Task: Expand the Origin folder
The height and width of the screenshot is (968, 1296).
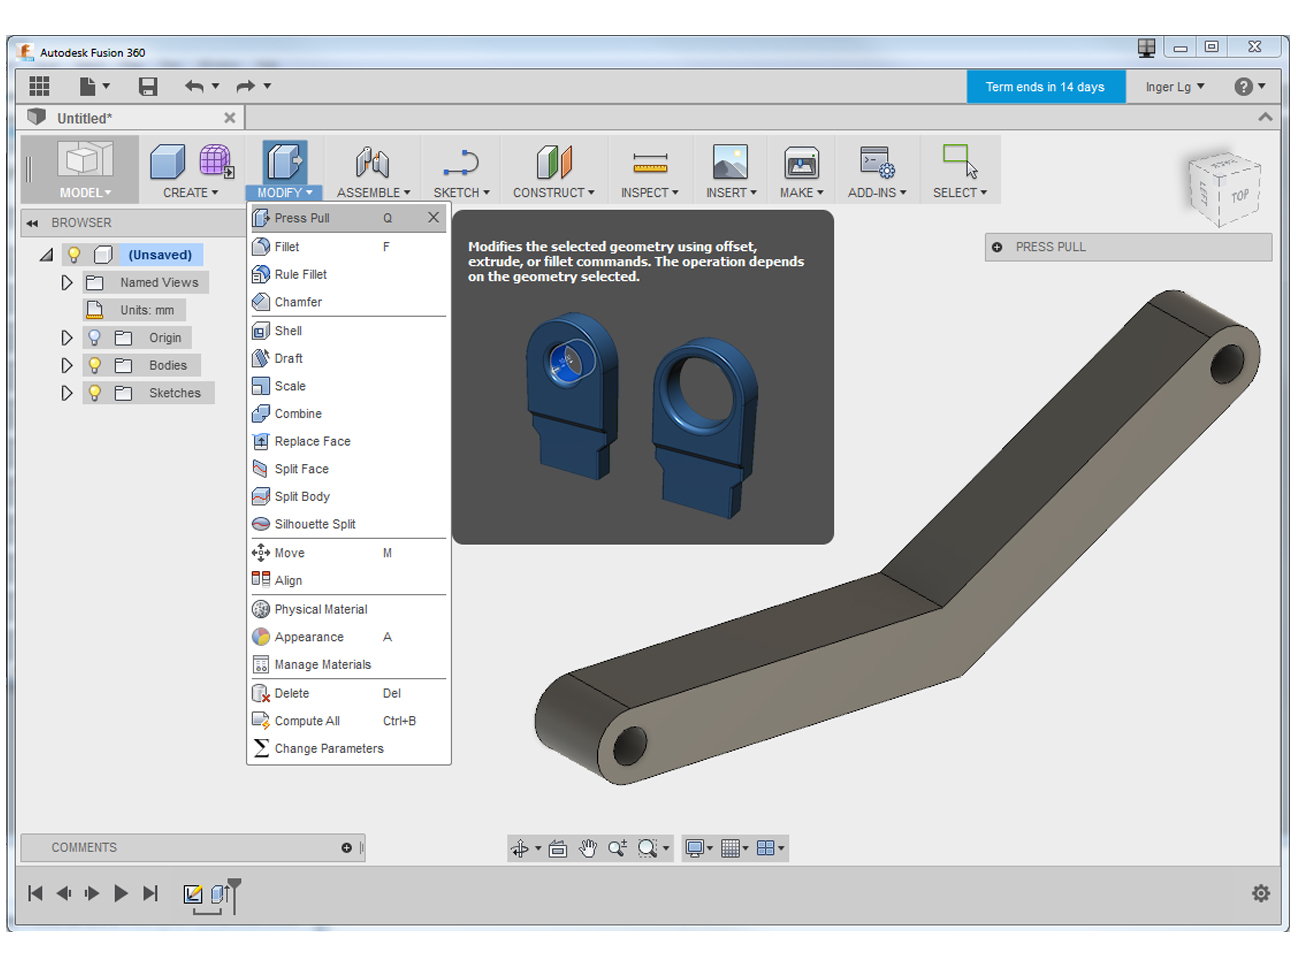Action: point(67,338)
